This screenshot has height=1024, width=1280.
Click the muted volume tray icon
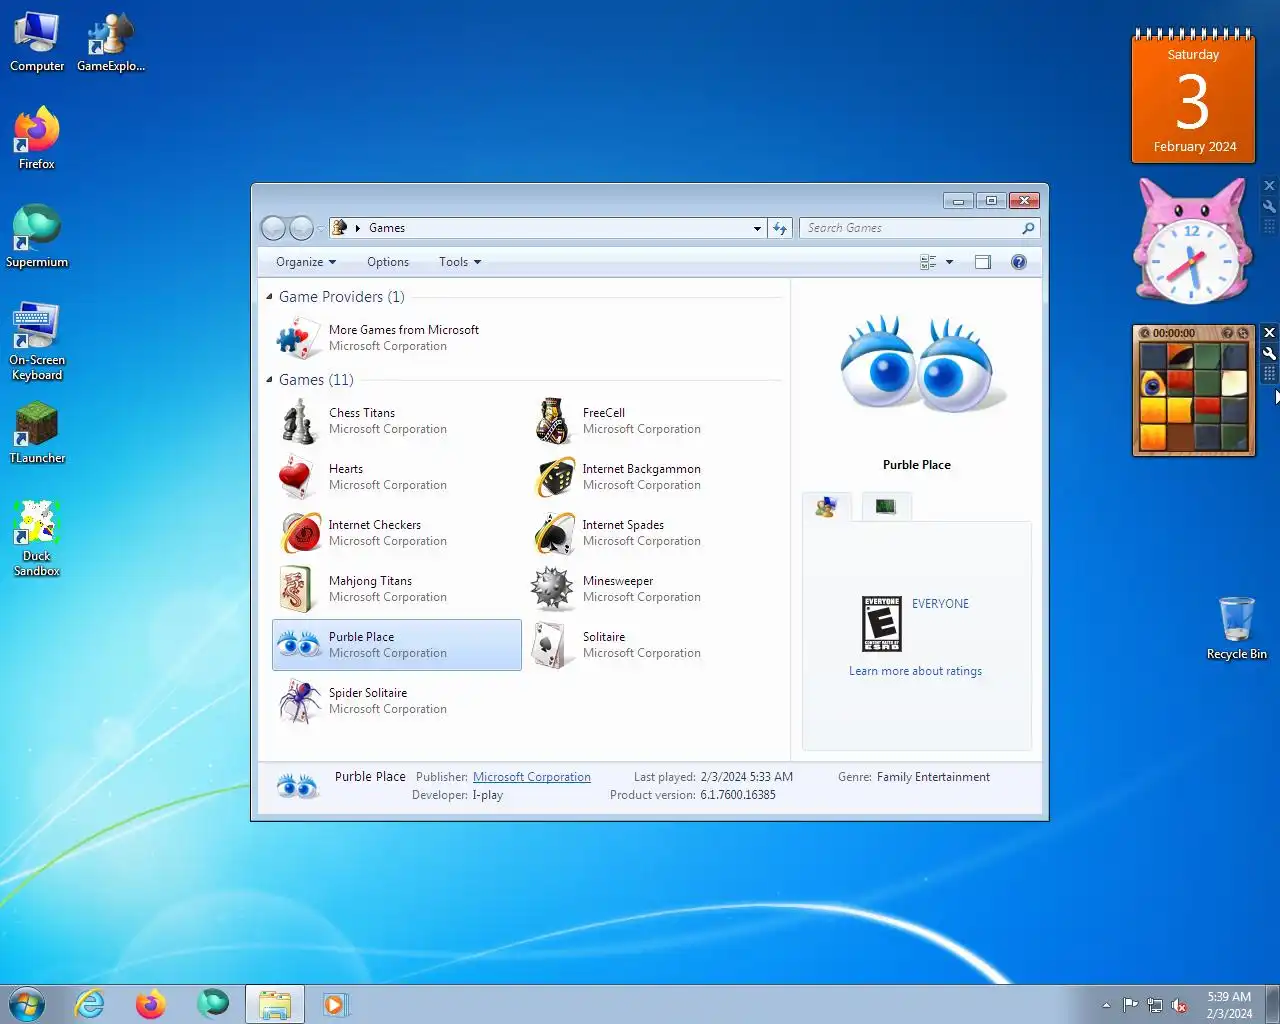(1179, 1005)
